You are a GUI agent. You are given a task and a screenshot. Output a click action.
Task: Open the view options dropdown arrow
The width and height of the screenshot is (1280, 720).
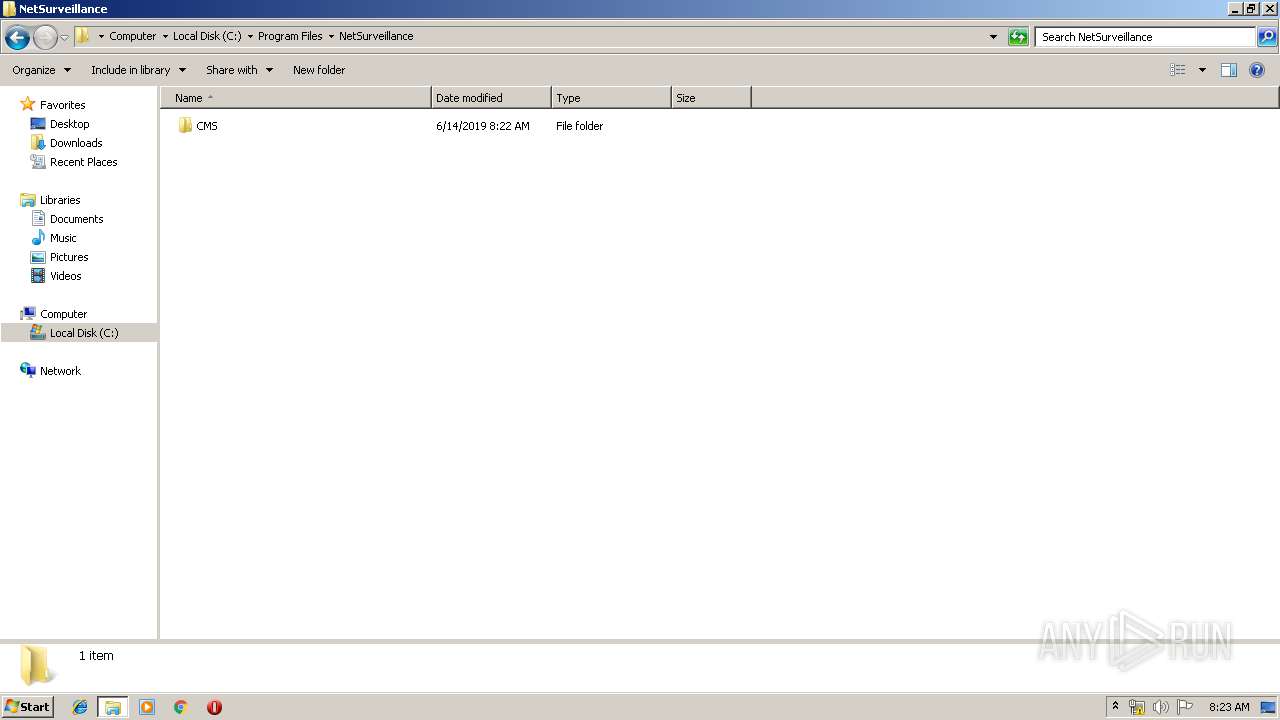pos(1202,70)
